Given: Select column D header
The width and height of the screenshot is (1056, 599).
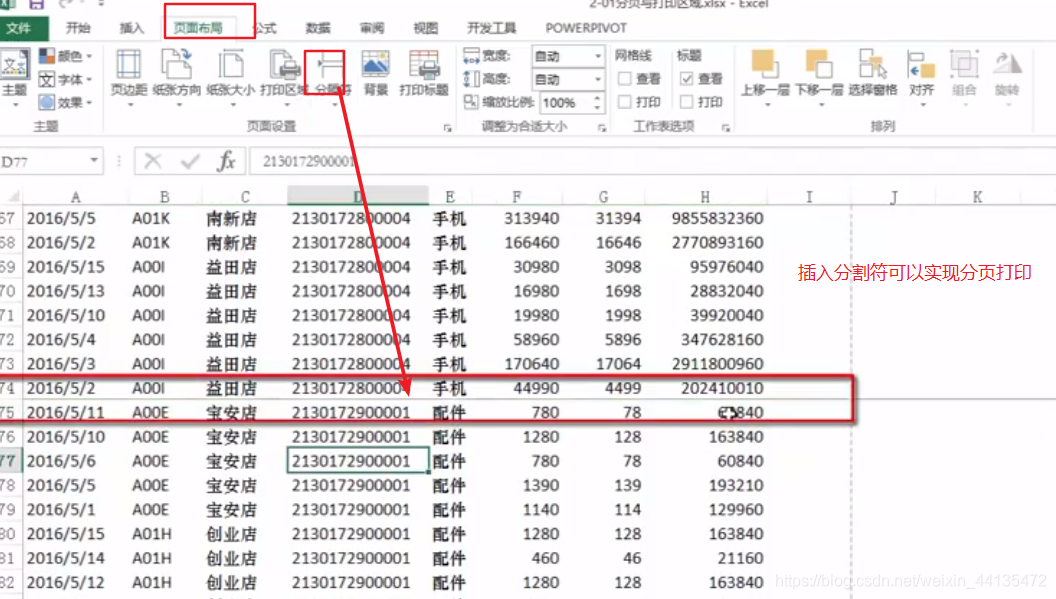Looking at the screenshot, I should click(358, 196).
